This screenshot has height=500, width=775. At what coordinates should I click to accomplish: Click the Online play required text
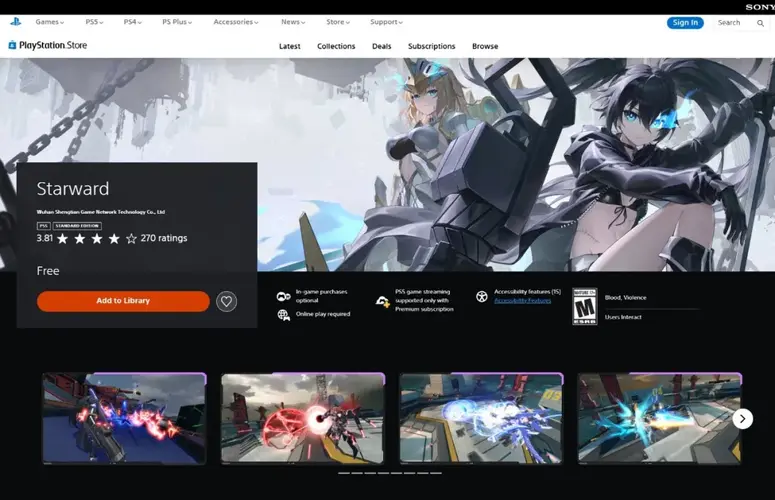pos(323,314)
